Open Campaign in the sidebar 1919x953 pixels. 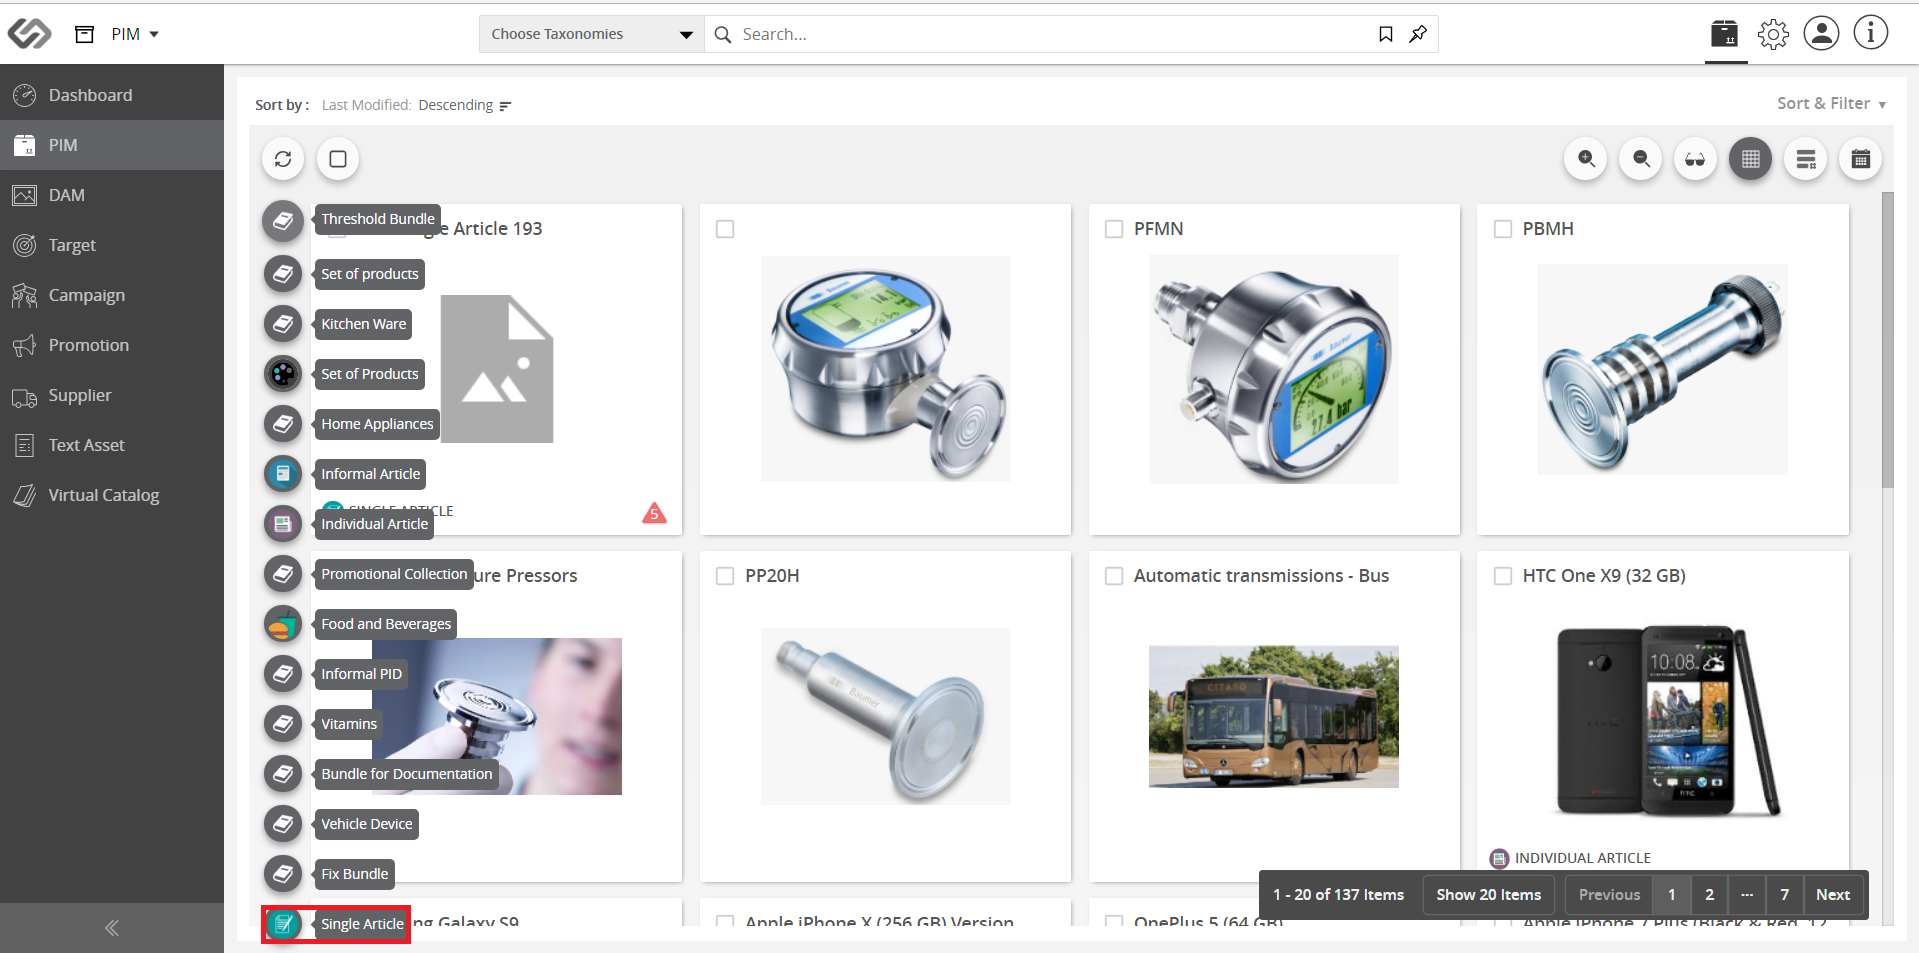pyautogui.click(x=112, y=295)
